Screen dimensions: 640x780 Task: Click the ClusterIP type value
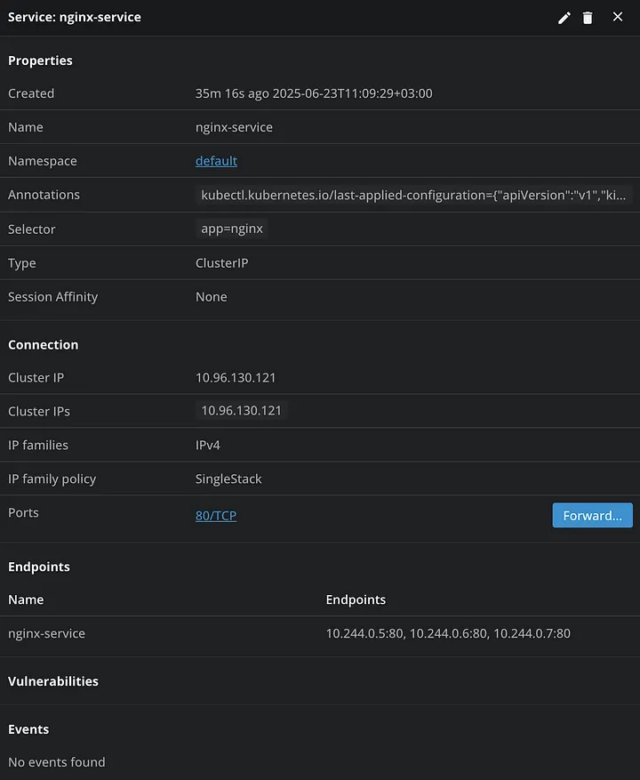pyautogui.click(x=221, y=263)
